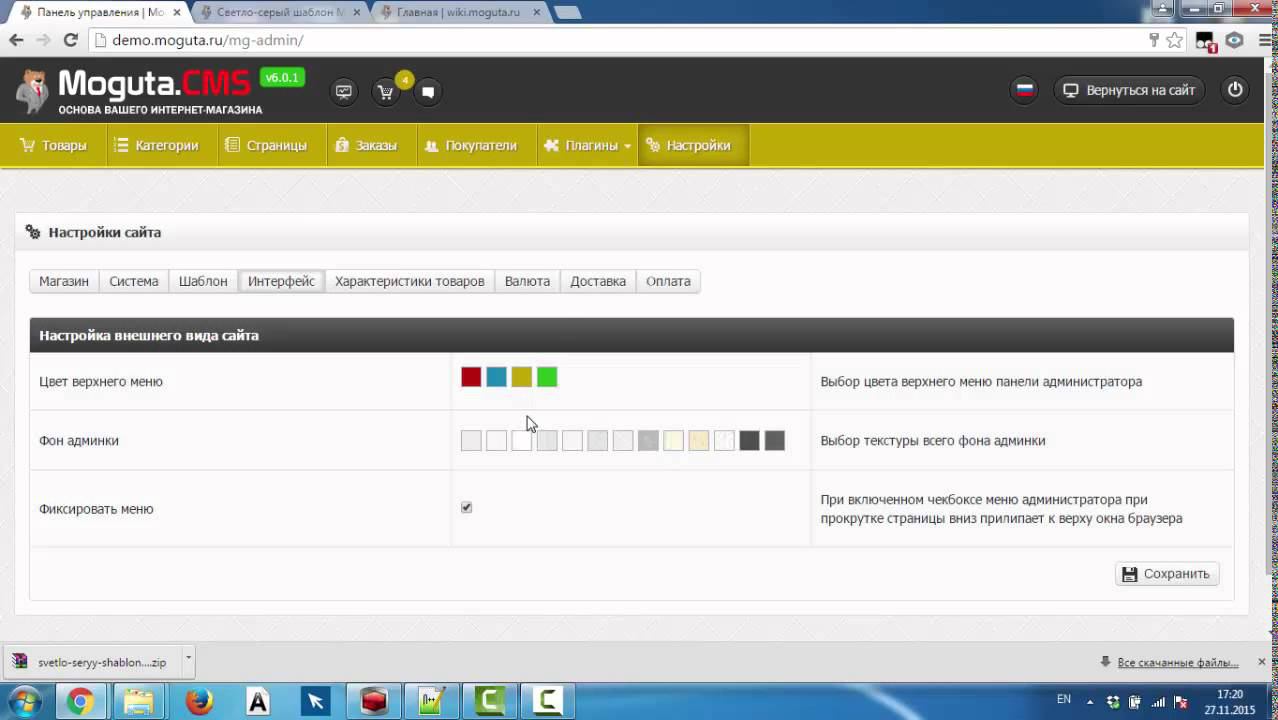
Task: Switch to the wiki.moguta.ru browser tab
Action: 458,12
